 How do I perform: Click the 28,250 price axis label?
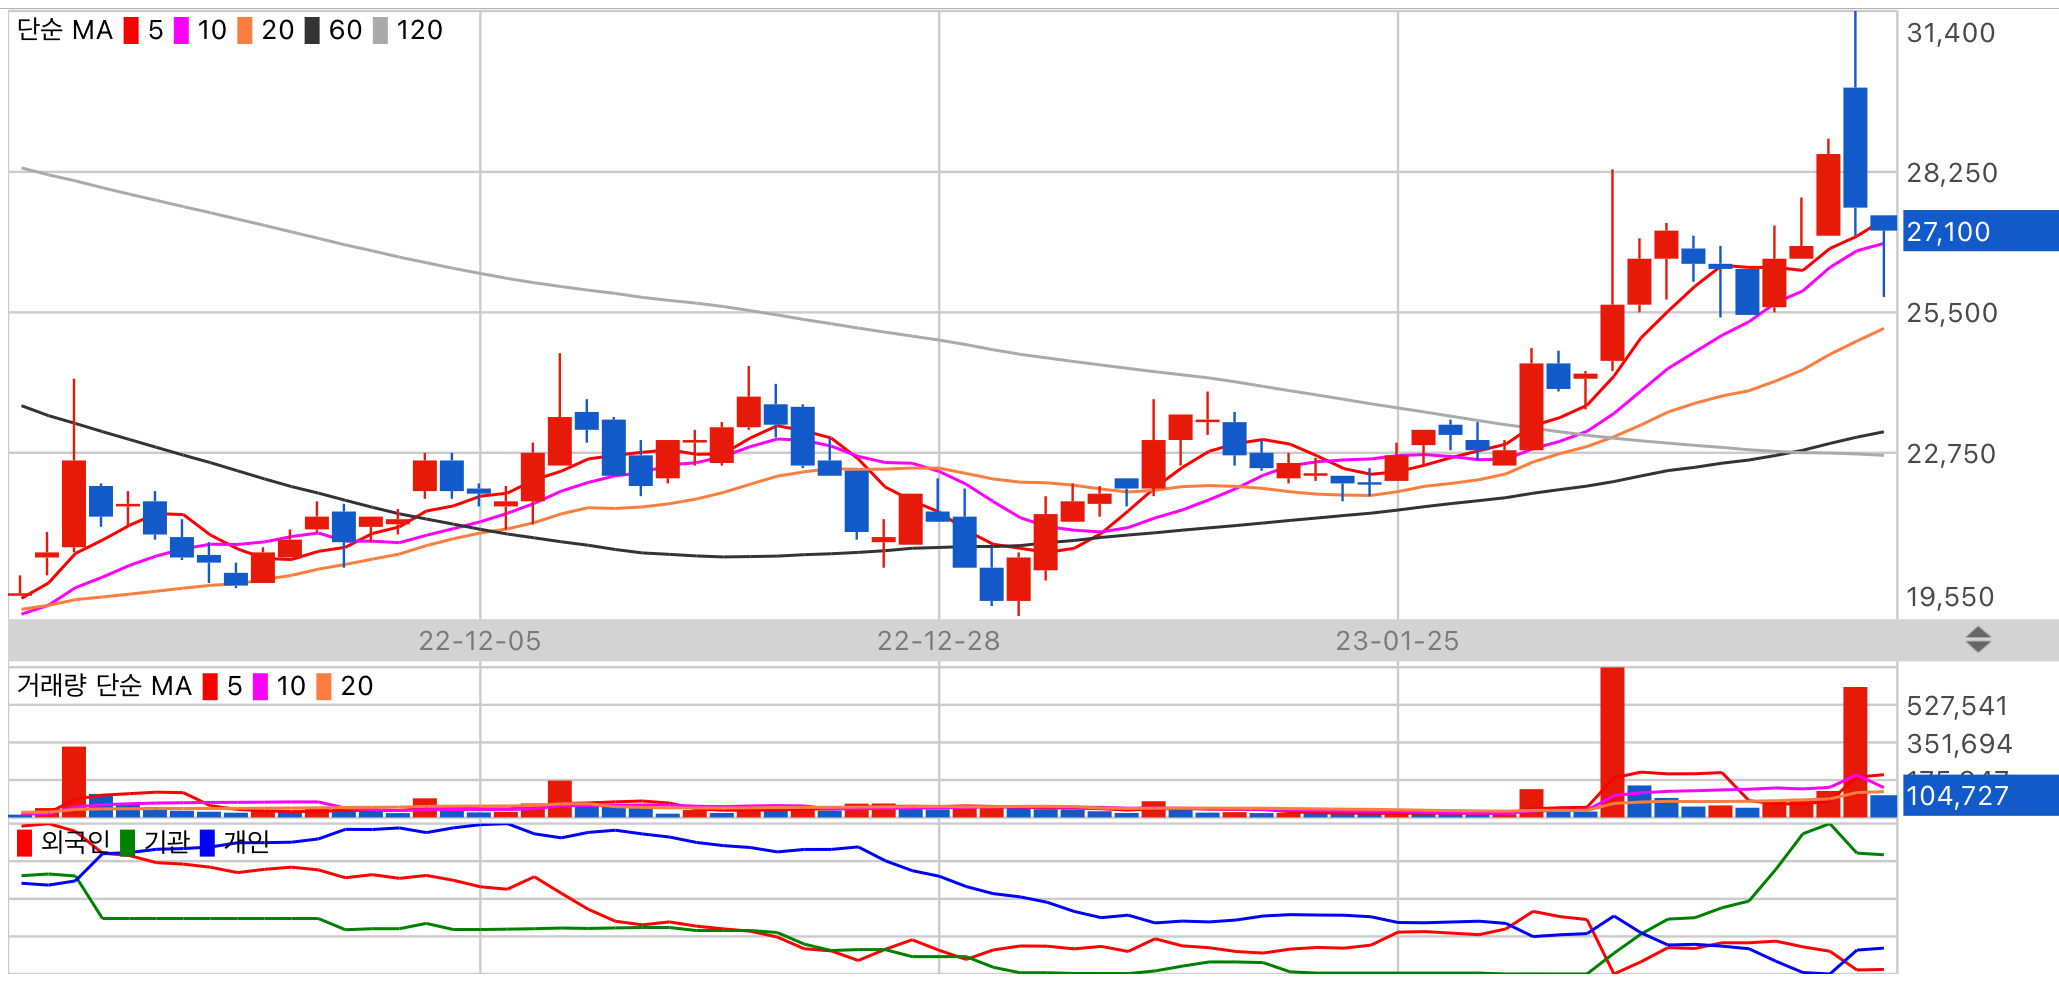click(1952, 173)
